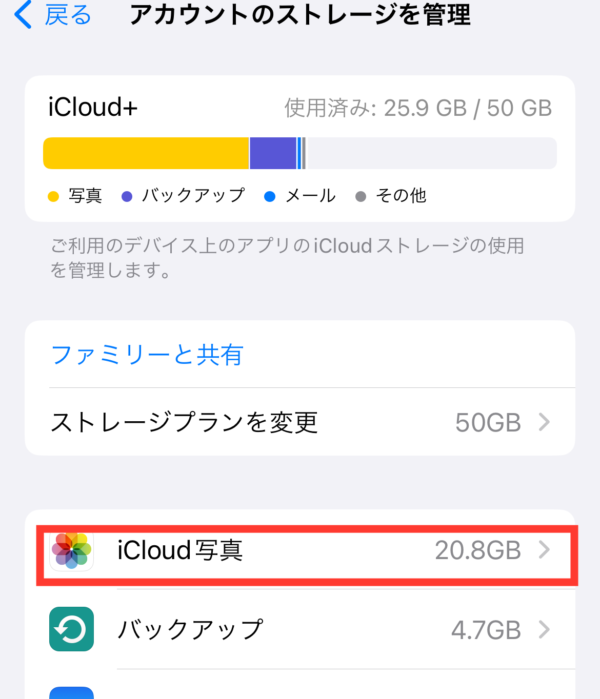Tap purple backup segment of storage bar
Image resolution: width=600 pixels, height=699 pixels.
[x=273, y=153]
